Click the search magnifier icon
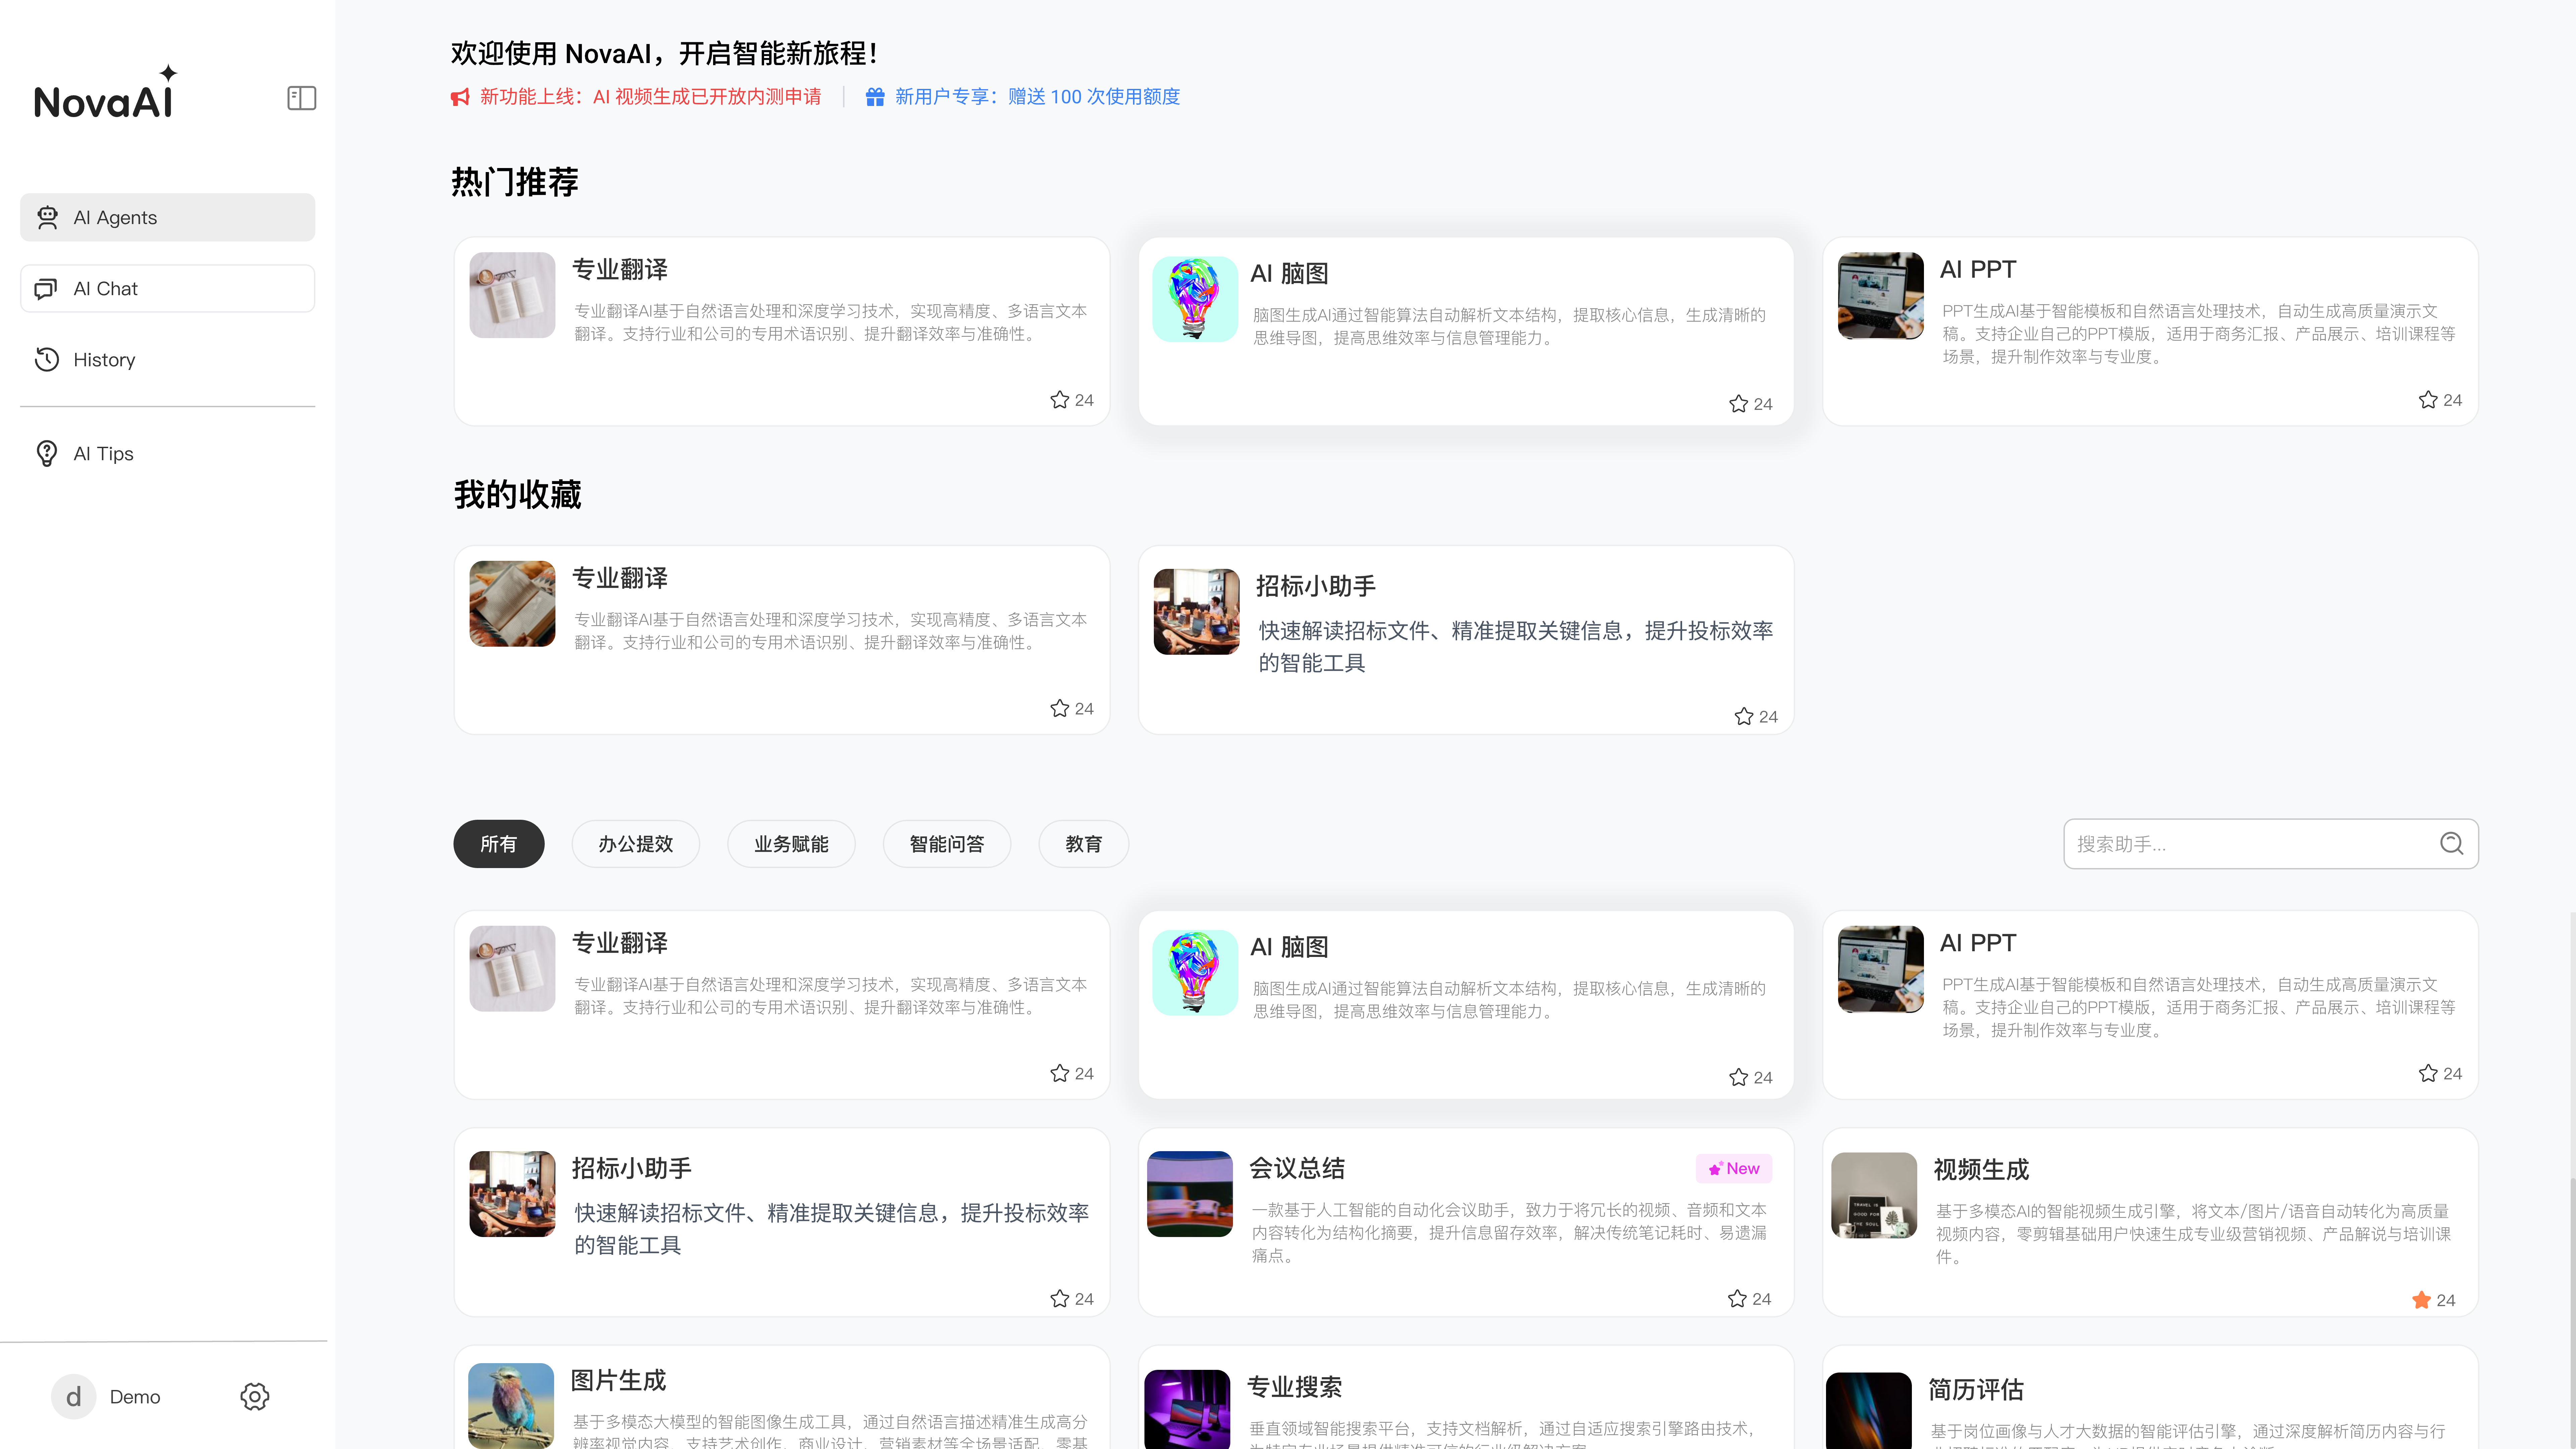The height and width of the screenshot is (1449, 2576). (2452, 844)
